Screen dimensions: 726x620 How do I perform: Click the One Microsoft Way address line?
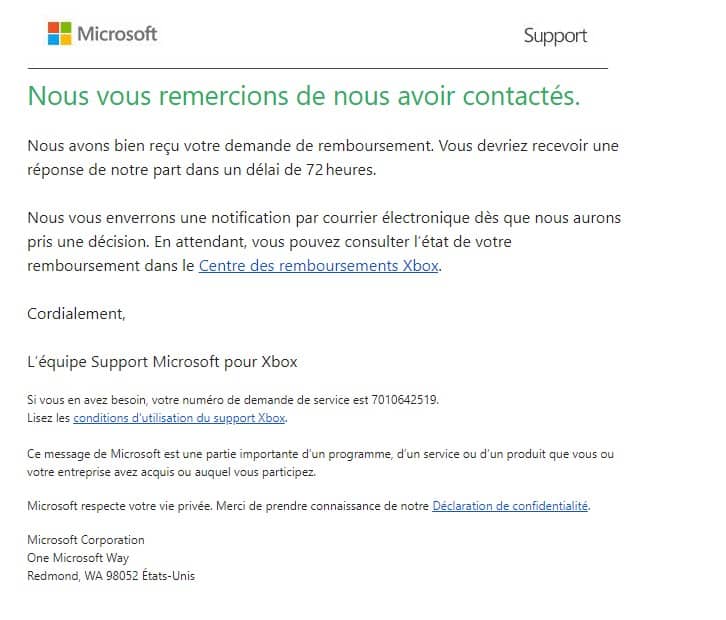pos(78,558)
